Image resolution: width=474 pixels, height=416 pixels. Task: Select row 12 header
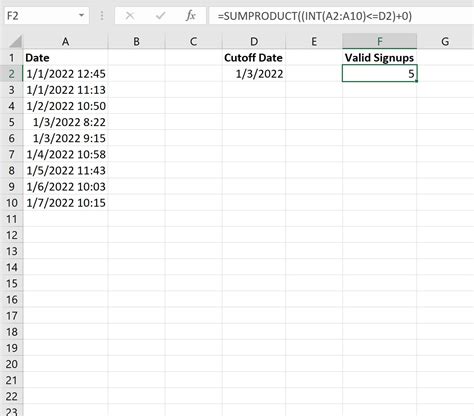(12, 235)
